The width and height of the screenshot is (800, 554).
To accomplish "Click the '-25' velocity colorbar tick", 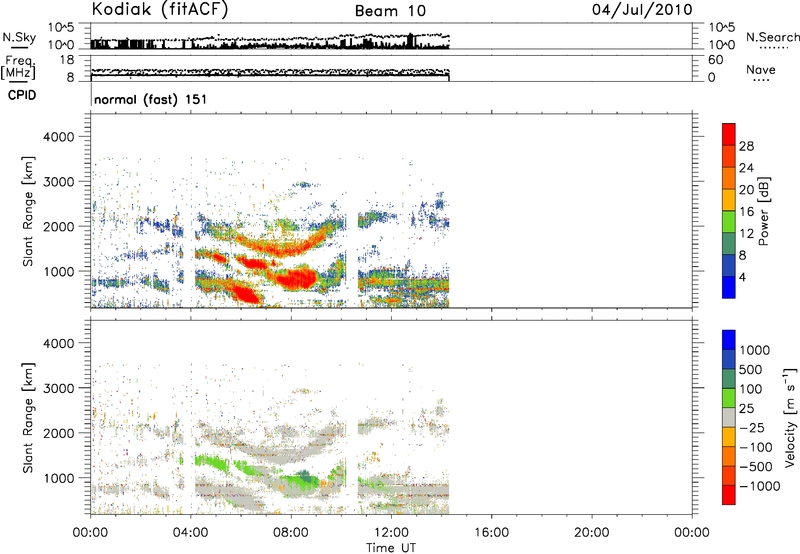I will [752, 428].
